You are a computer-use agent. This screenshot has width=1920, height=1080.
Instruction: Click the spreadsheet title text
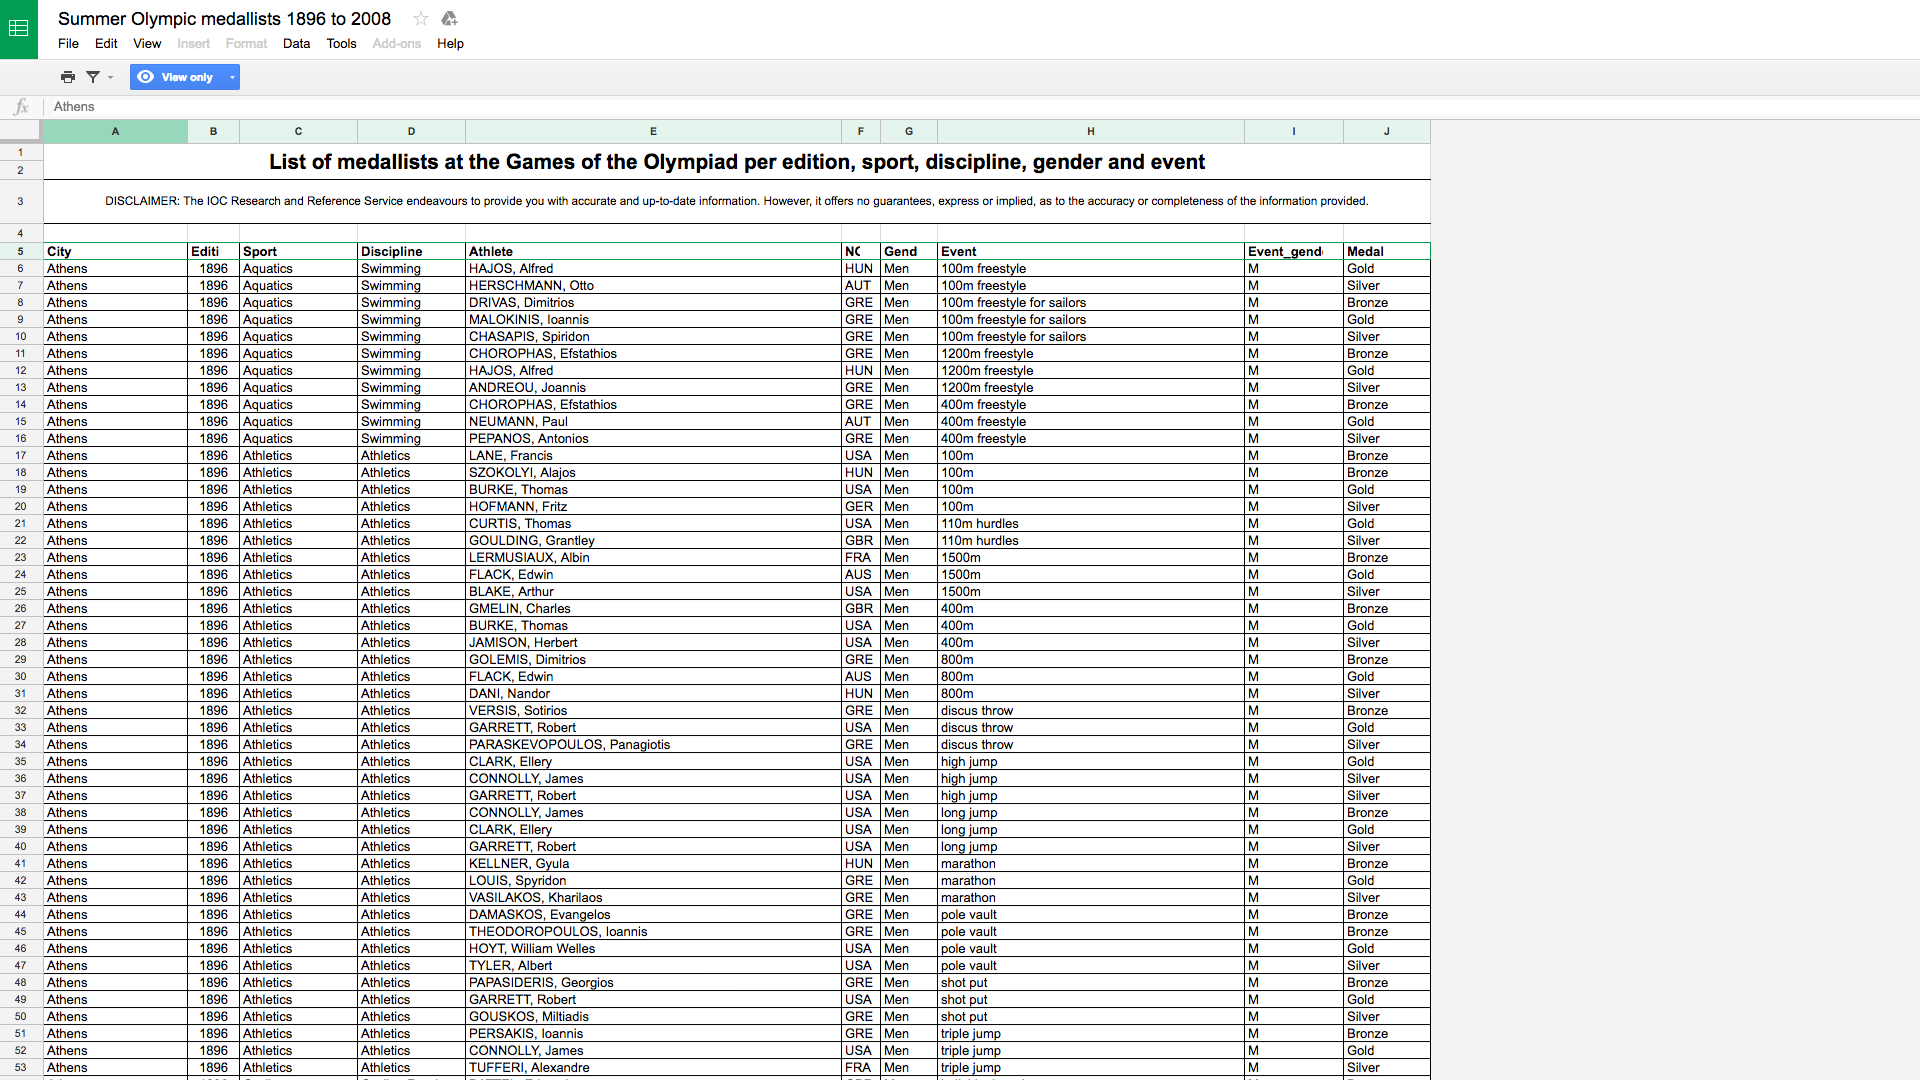click(224, 19)
